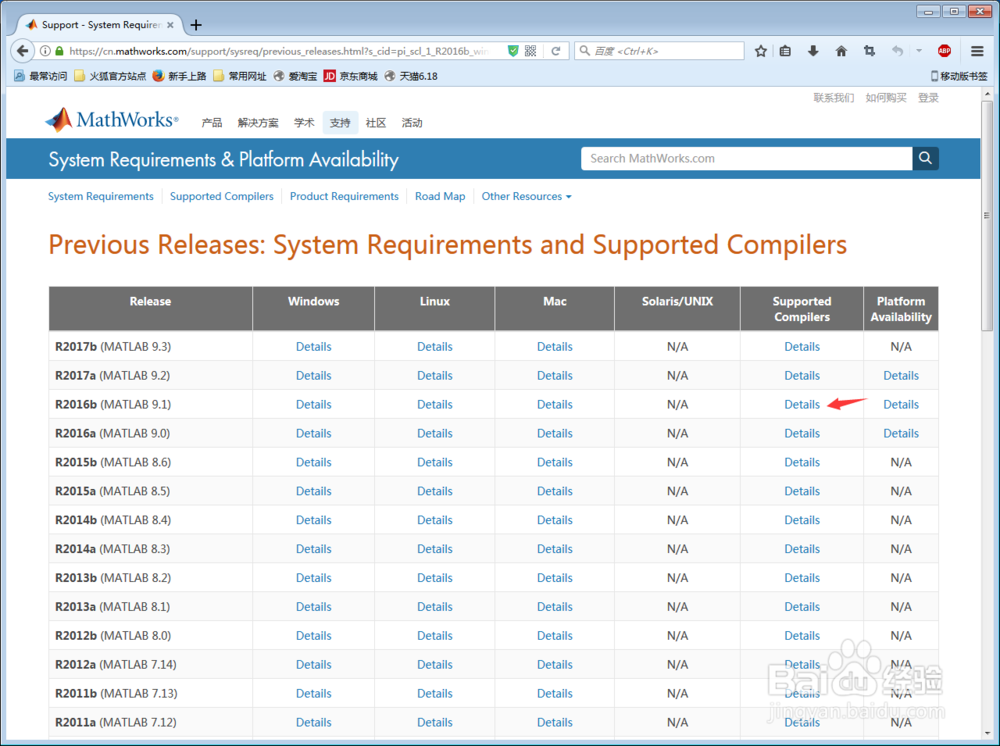Click the MathWorks logo

(x=112, y=119)
